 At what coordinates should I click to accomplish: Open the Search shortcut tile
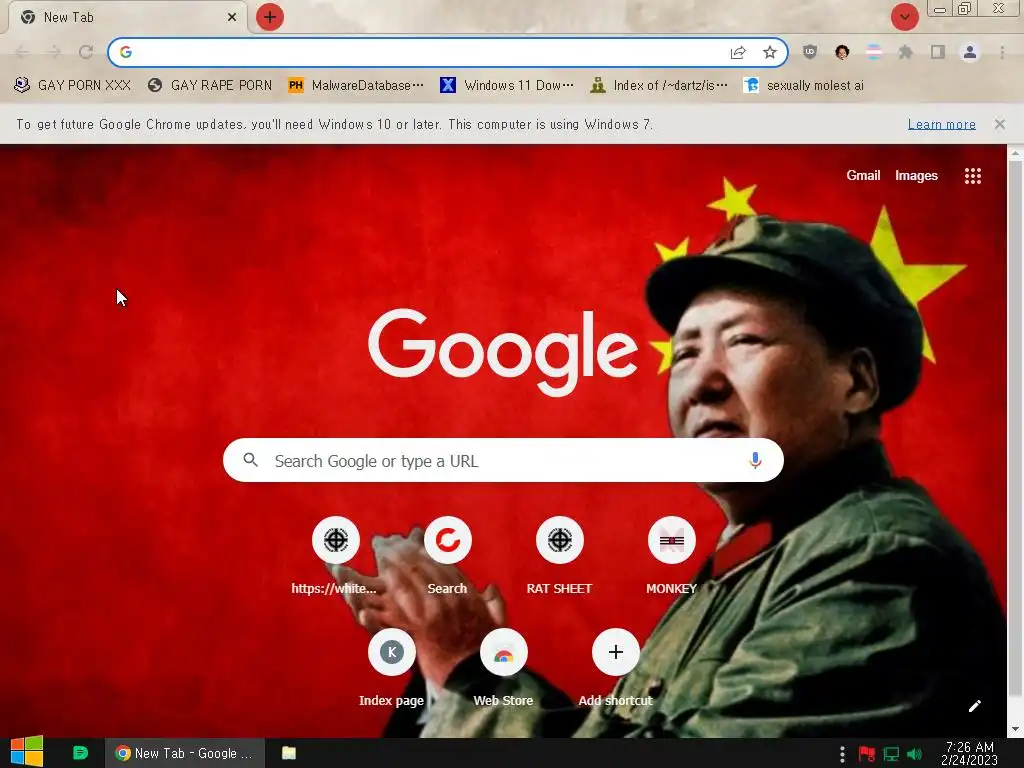(447, 555)
